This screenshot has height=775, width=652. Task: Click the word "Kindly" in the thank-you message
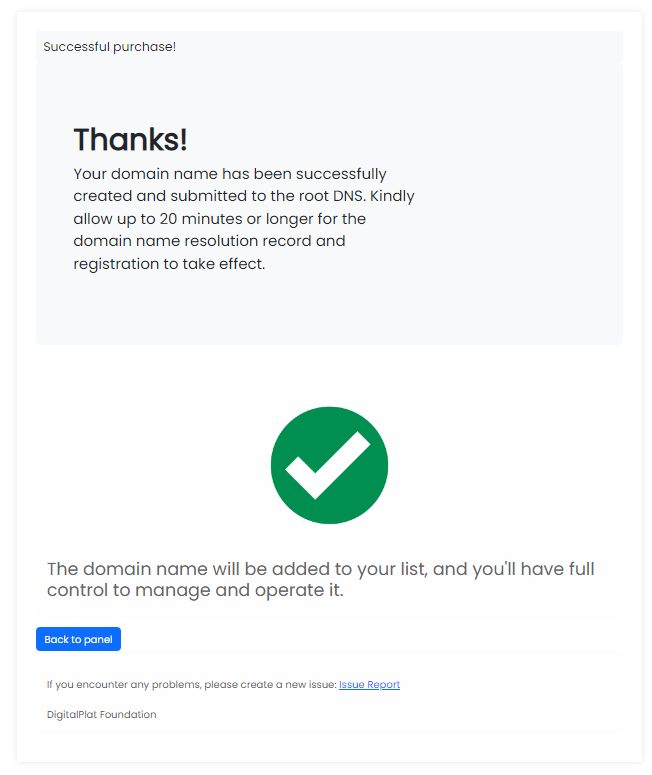coord(392,196)
